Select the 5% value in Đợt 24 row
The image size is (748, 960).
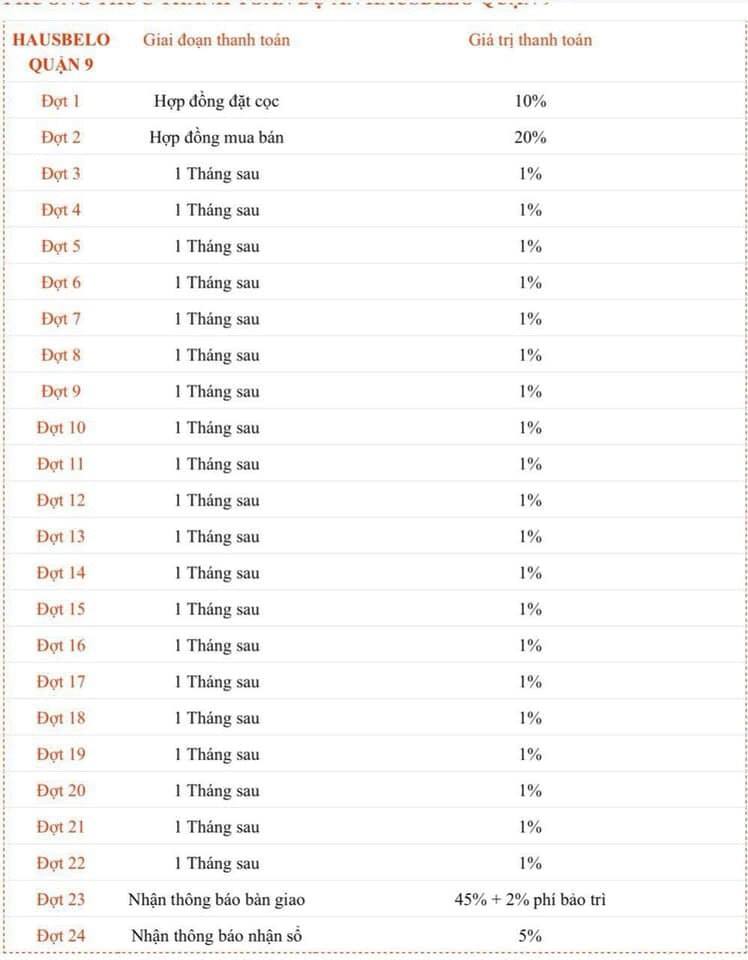[x=530, y=936]
